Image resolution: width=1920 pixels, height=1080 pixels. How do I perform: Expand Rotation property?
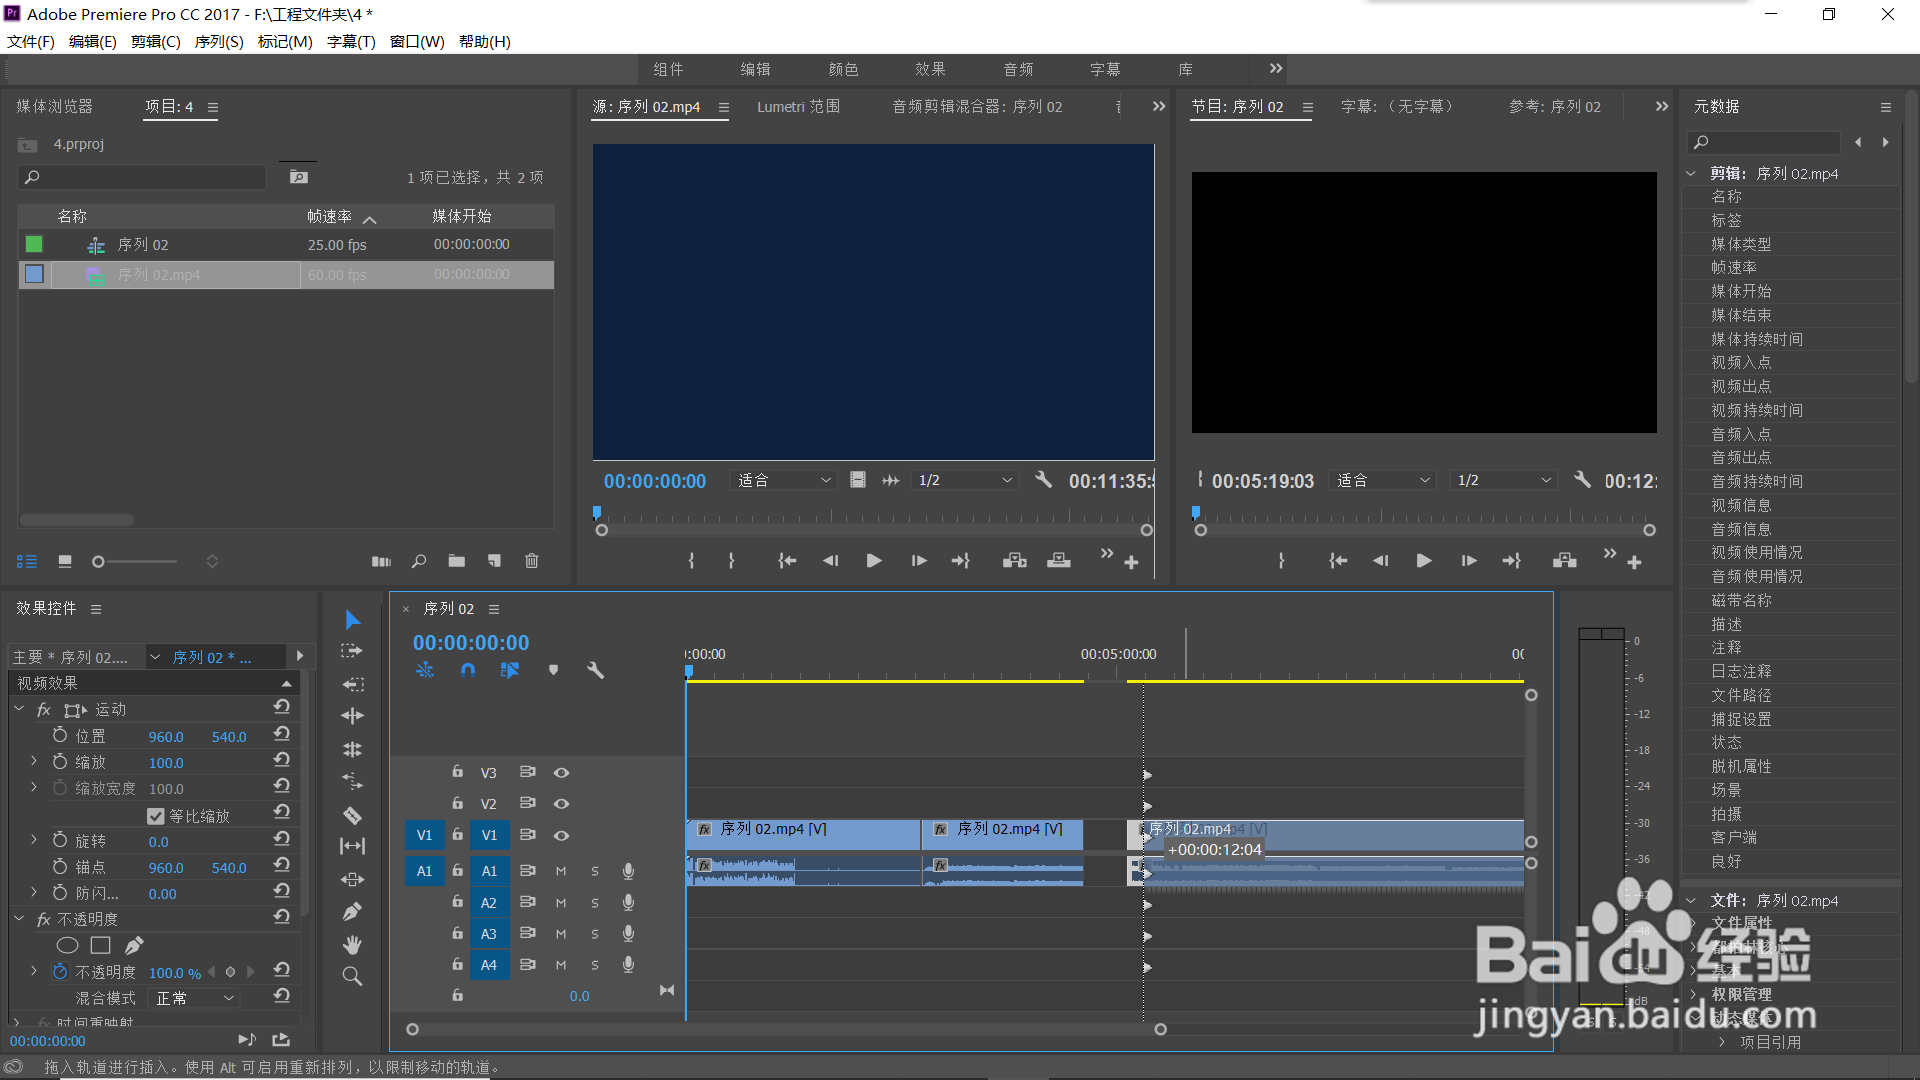click(x=34, y=840)
